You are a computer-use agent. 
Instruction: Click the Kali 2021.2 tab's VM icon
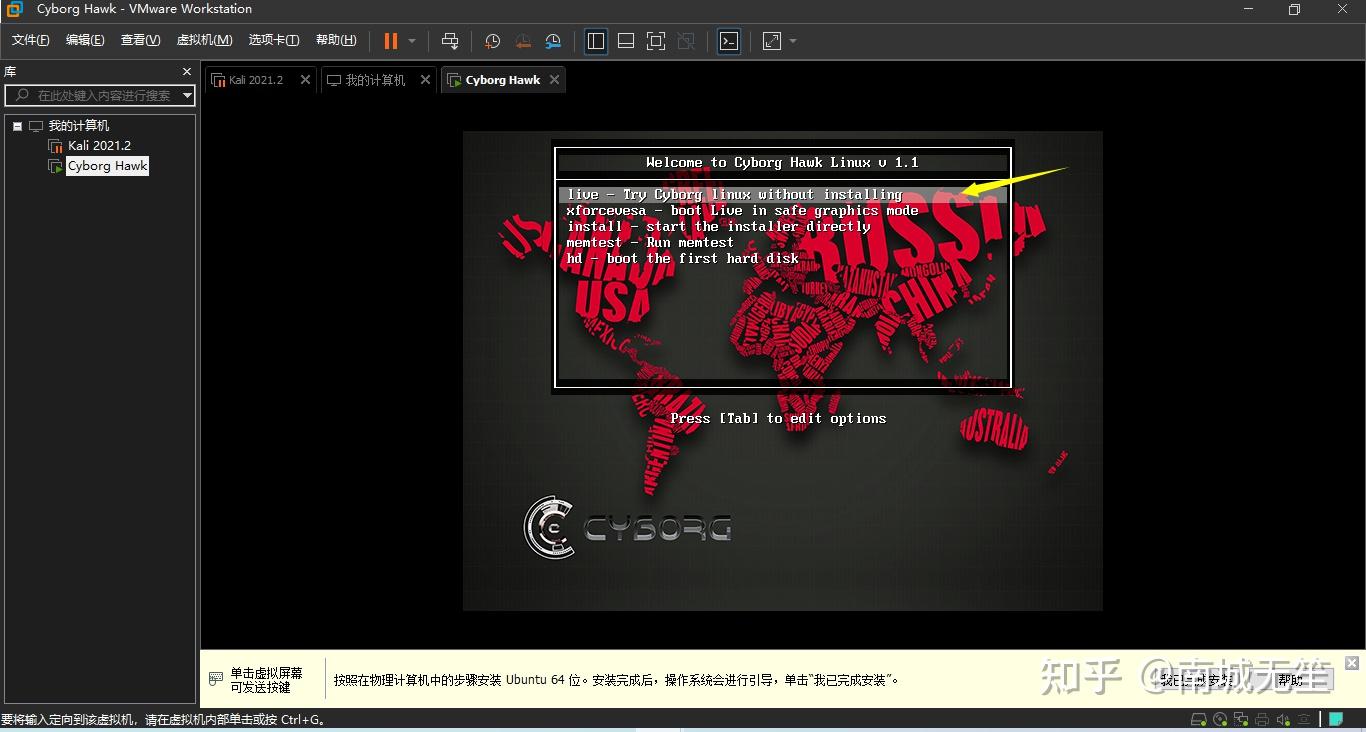(x=218, y=80)
